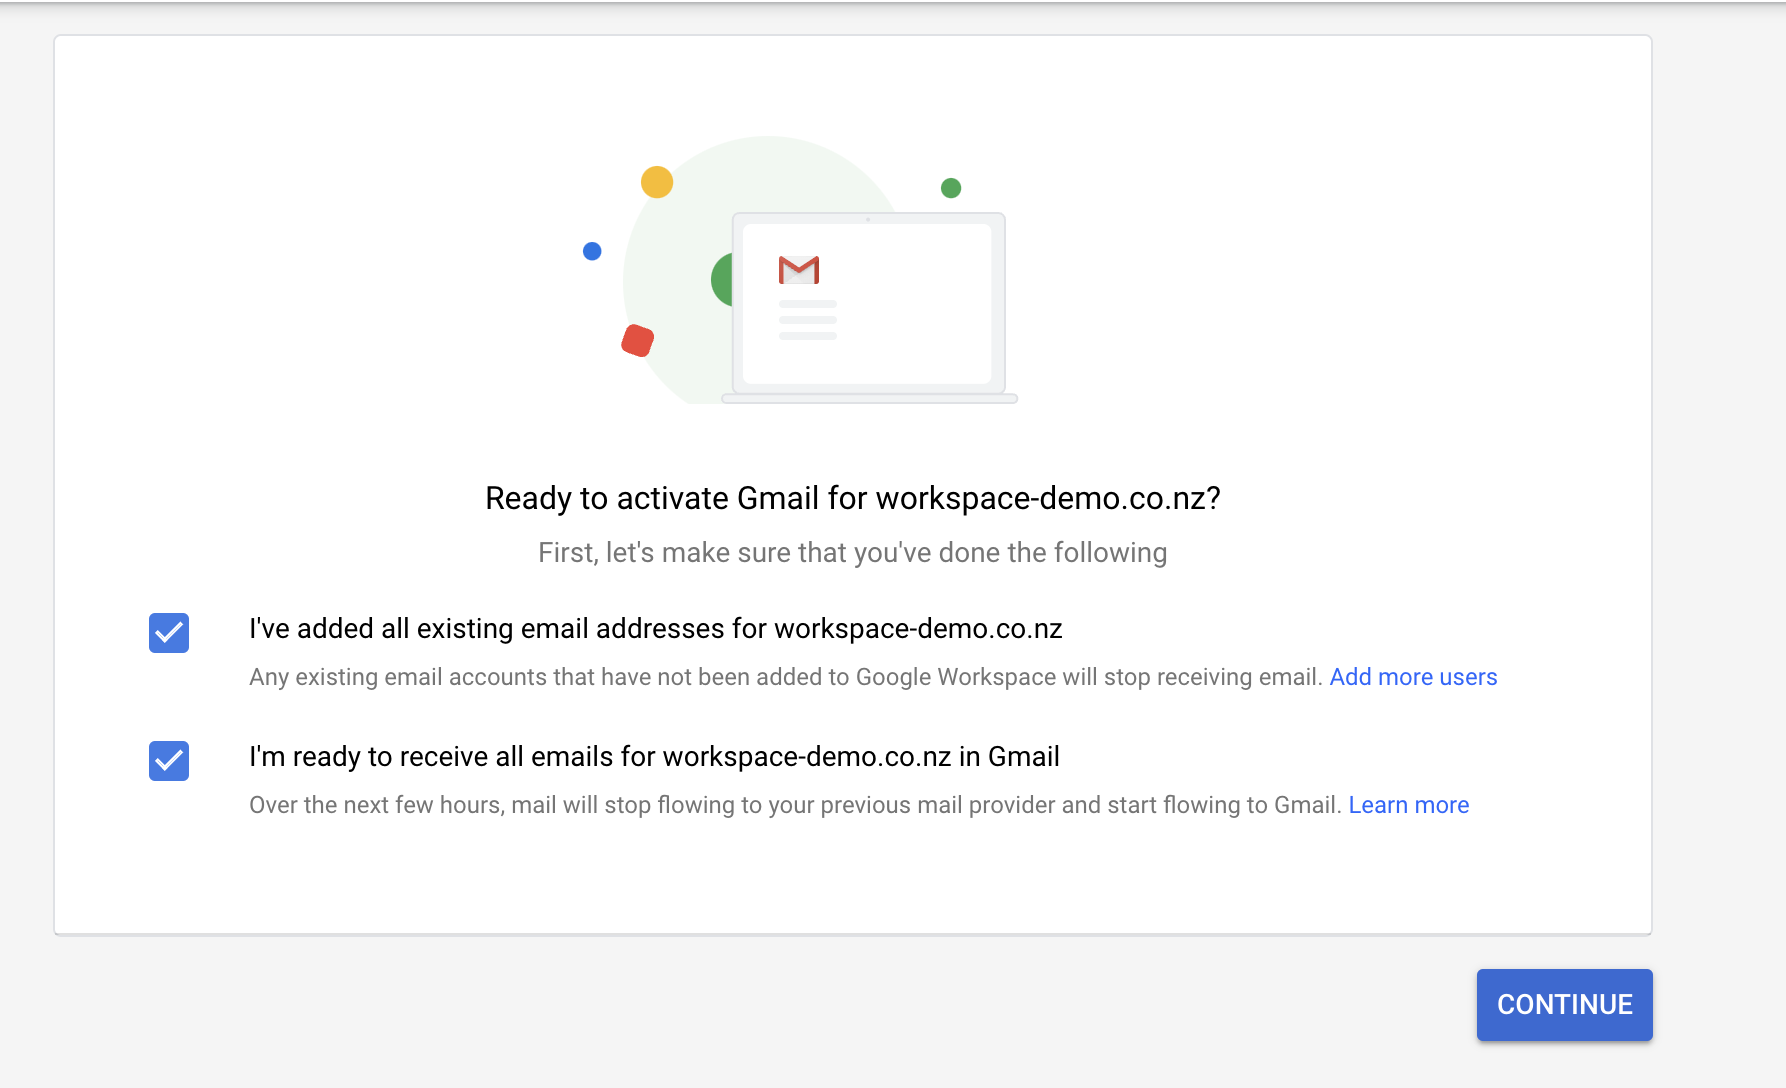
Task: Uncheck "I'm ready to receive all emails" checkbox
Action: (169, 761)
